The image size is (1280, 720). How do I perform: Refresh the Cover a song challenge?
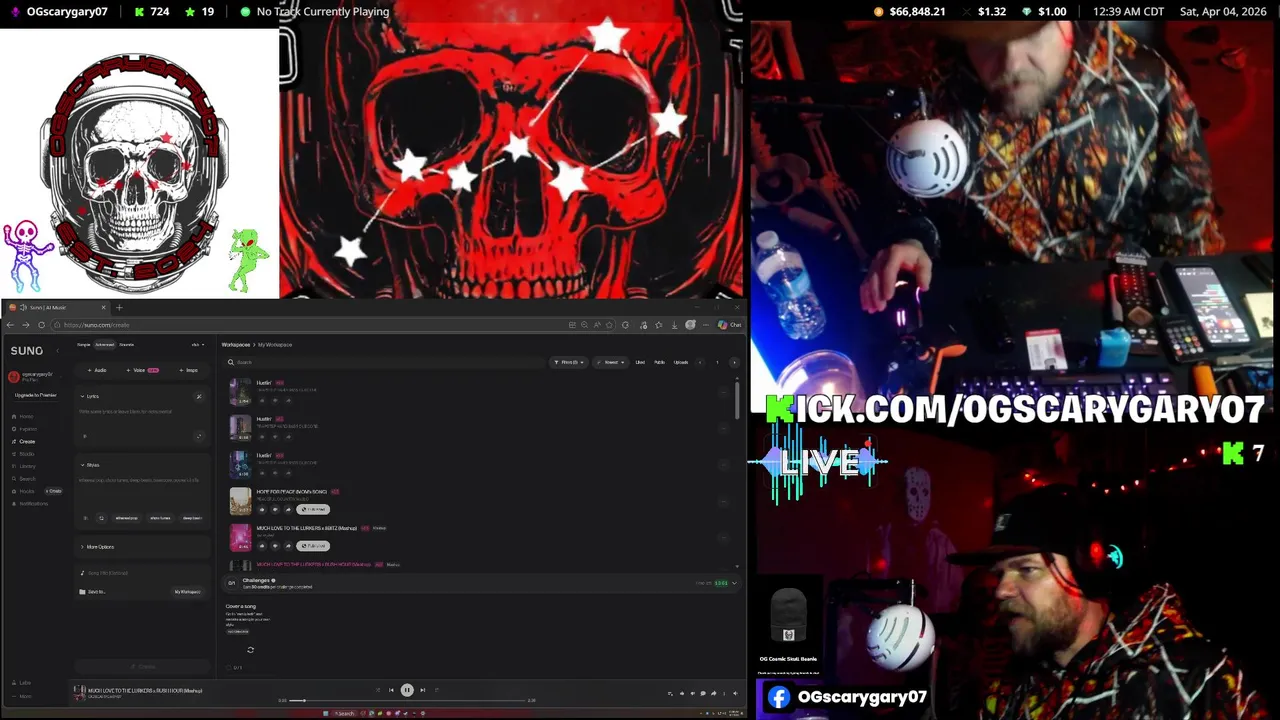point(250,650)
